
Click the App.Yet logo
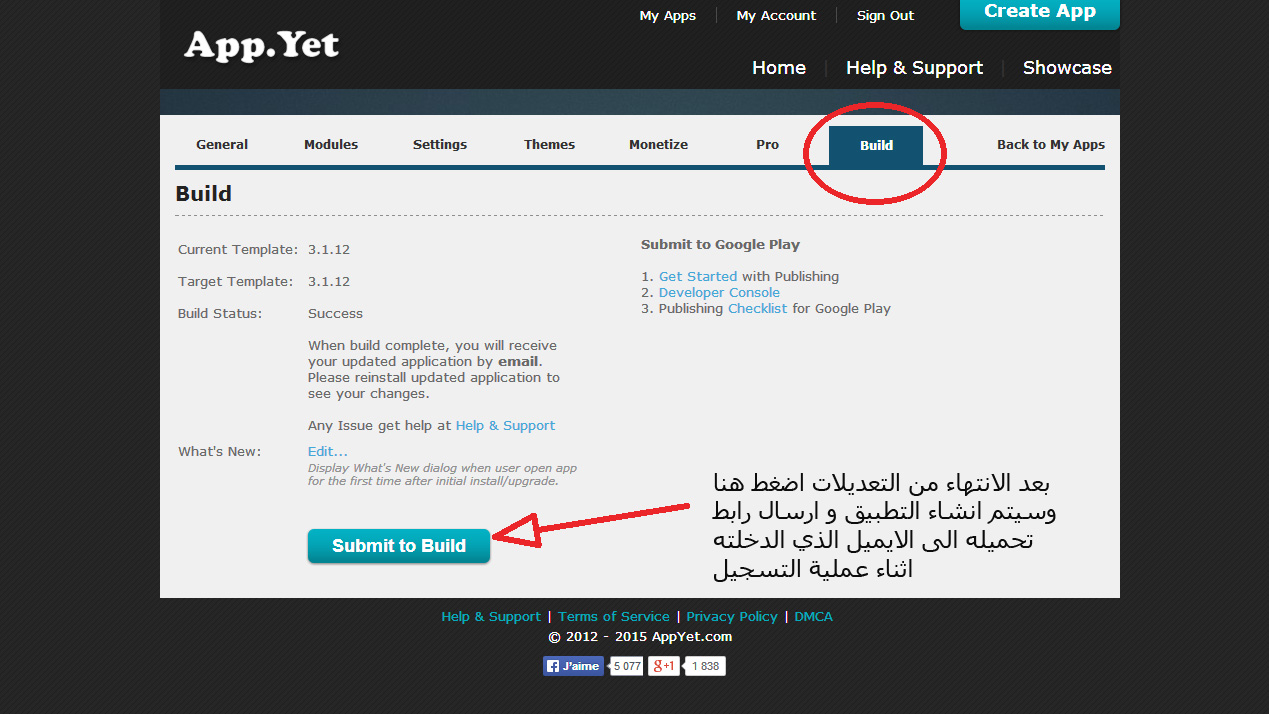coord(262,46)
